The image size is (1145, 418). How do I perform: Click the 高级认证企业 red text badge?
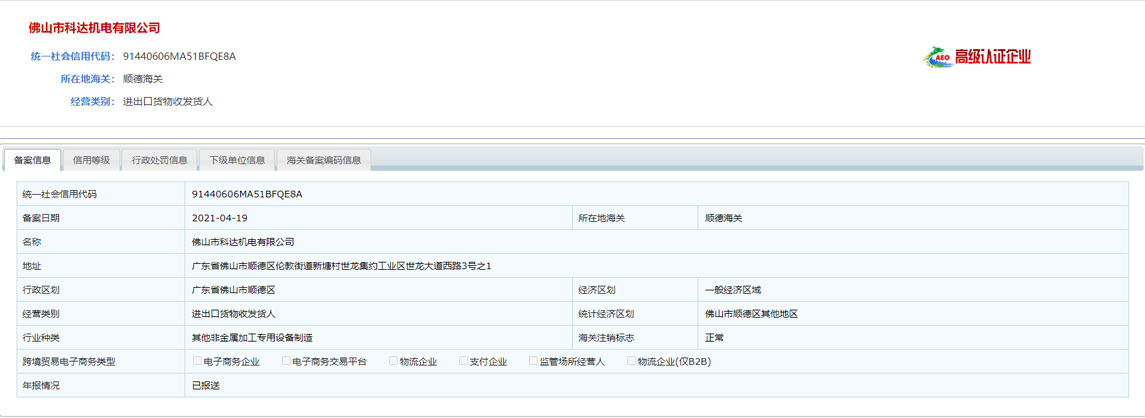click(992, 57)
